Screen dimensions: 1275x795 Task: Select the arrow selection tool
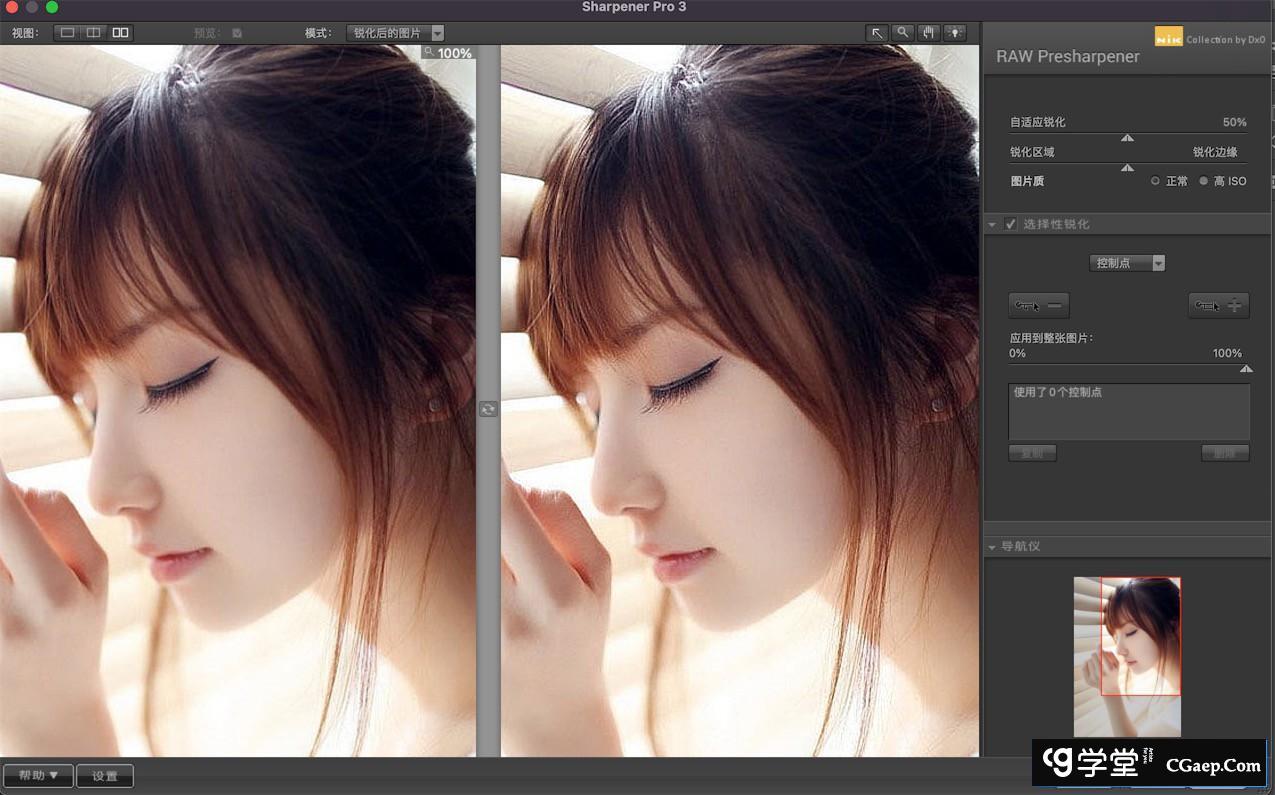(x=877, y=33)
